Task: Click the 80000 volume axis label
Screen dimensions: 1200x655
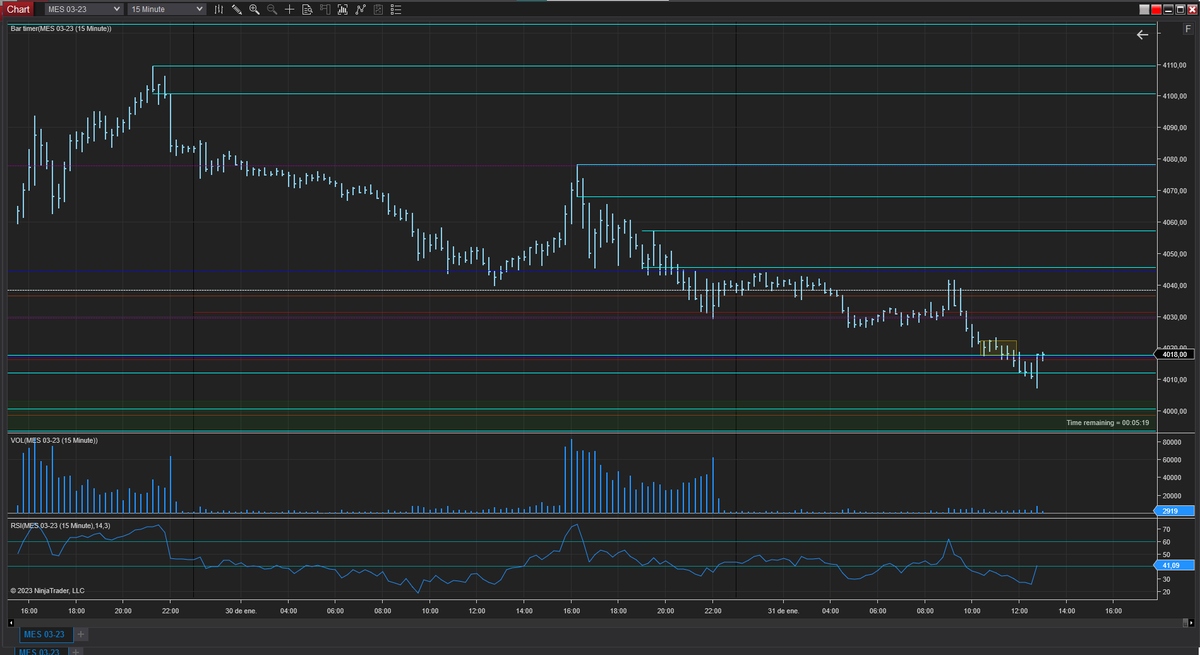Action: tap(1173, 441)
